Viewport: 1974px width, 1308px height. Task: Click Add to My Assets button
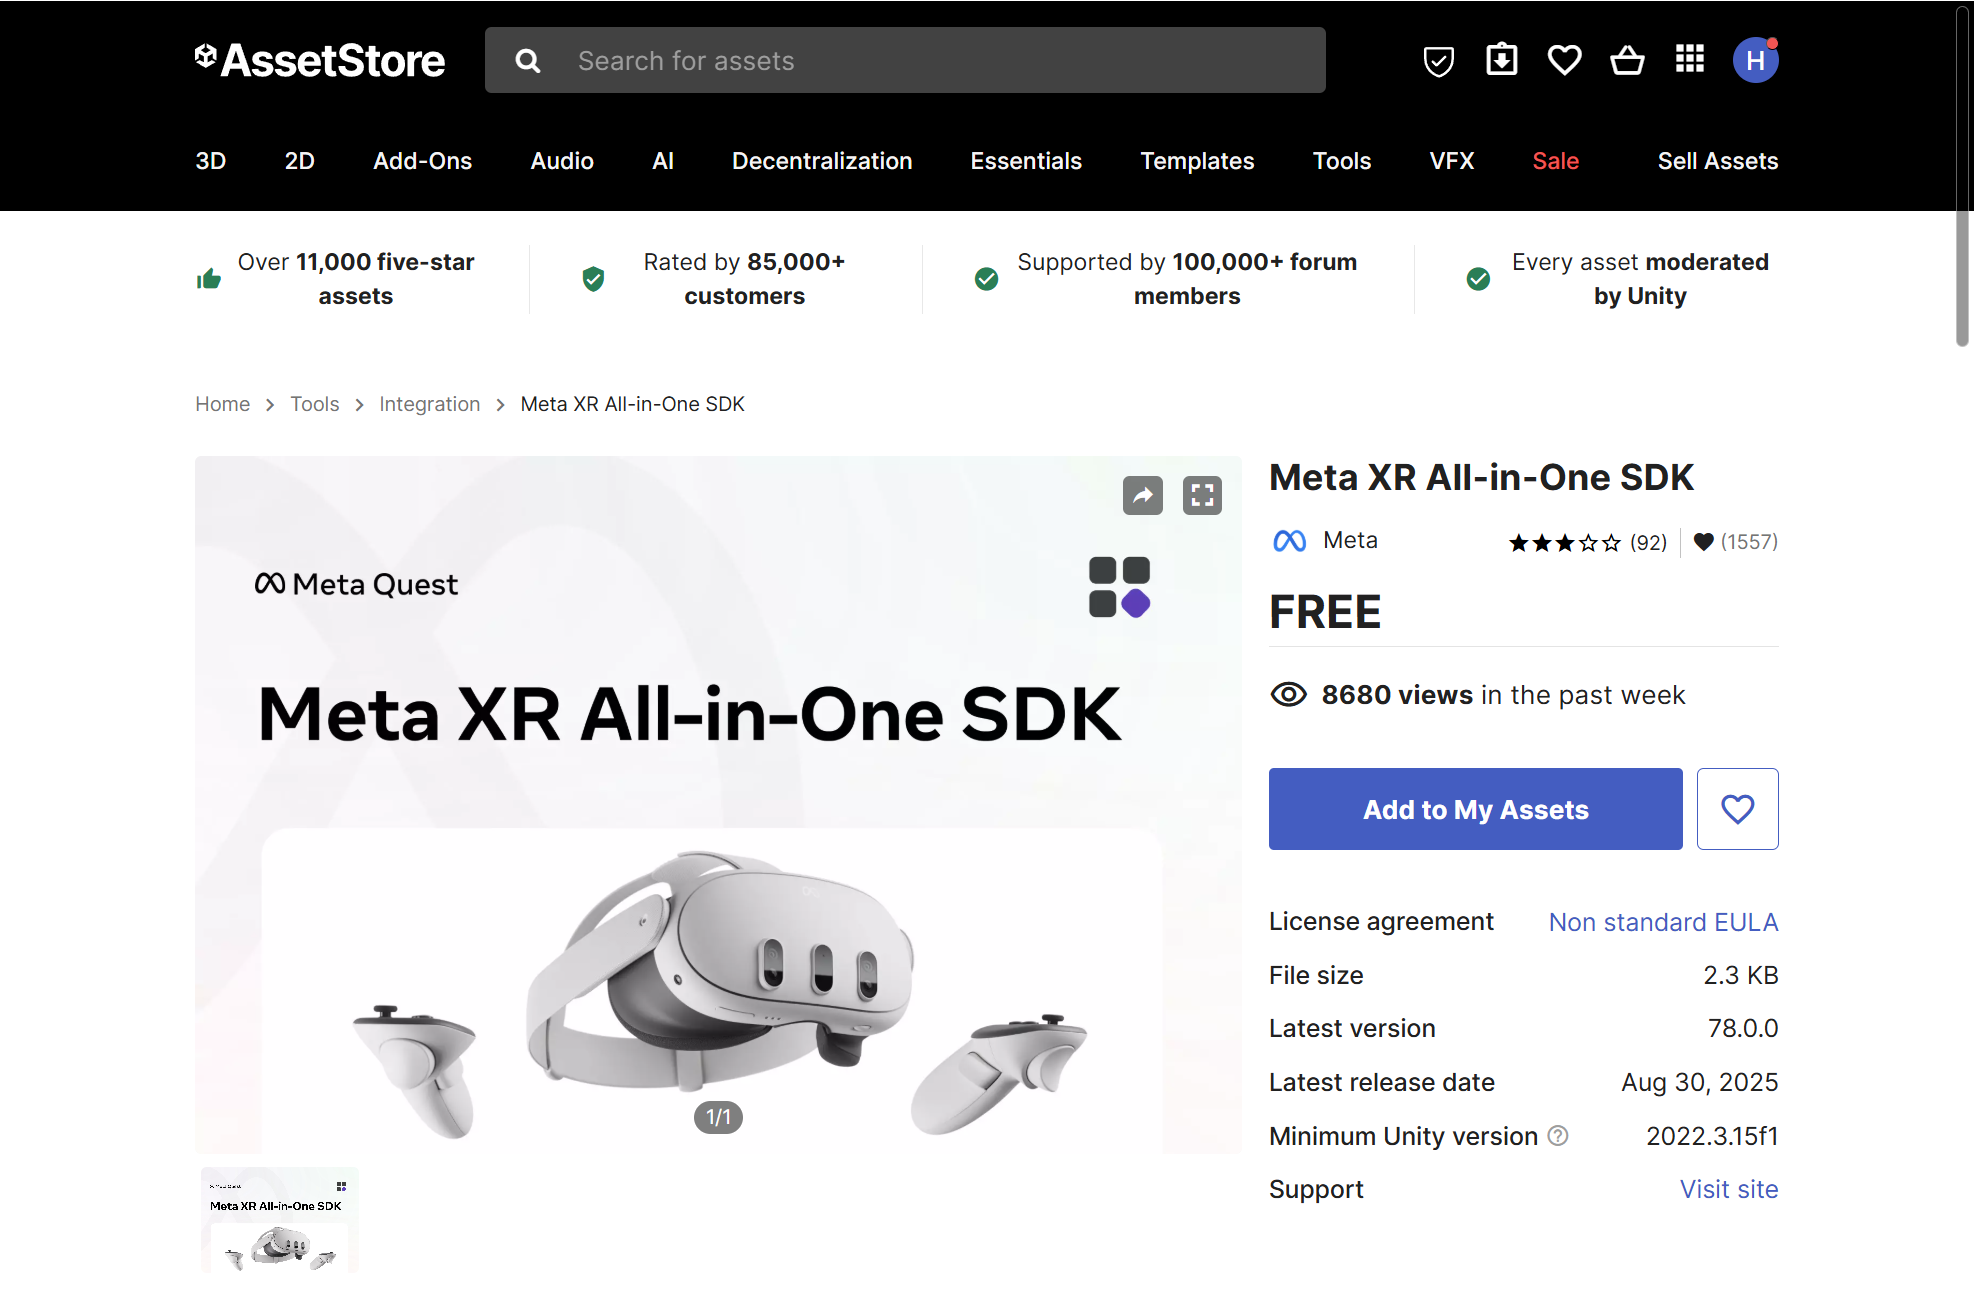pos(1475,809)
